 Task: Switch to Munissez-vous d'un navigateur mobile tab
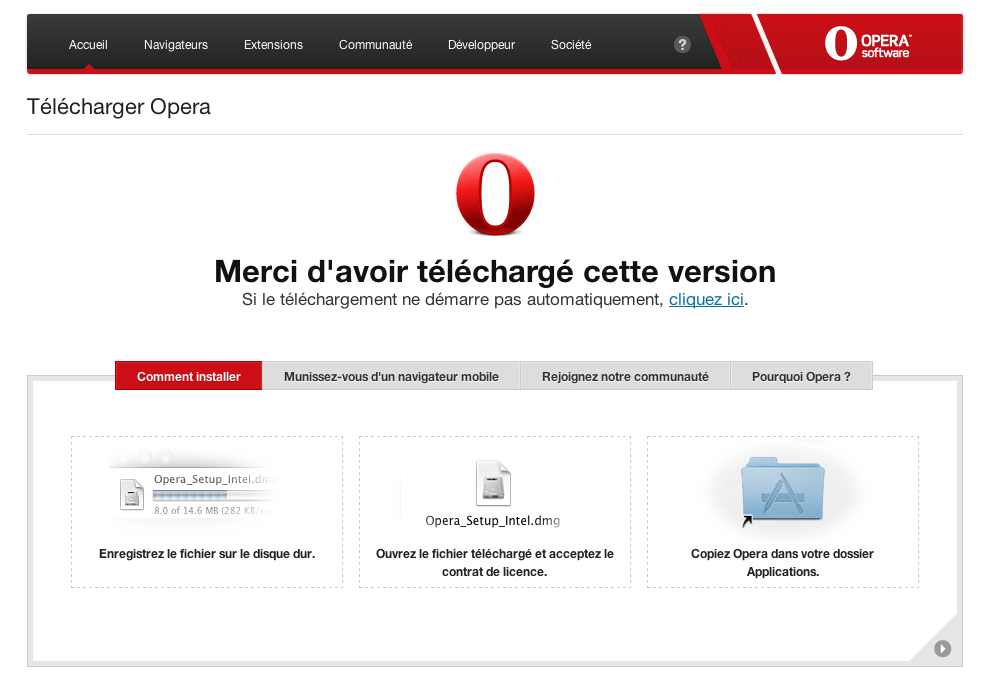(391, 376)
